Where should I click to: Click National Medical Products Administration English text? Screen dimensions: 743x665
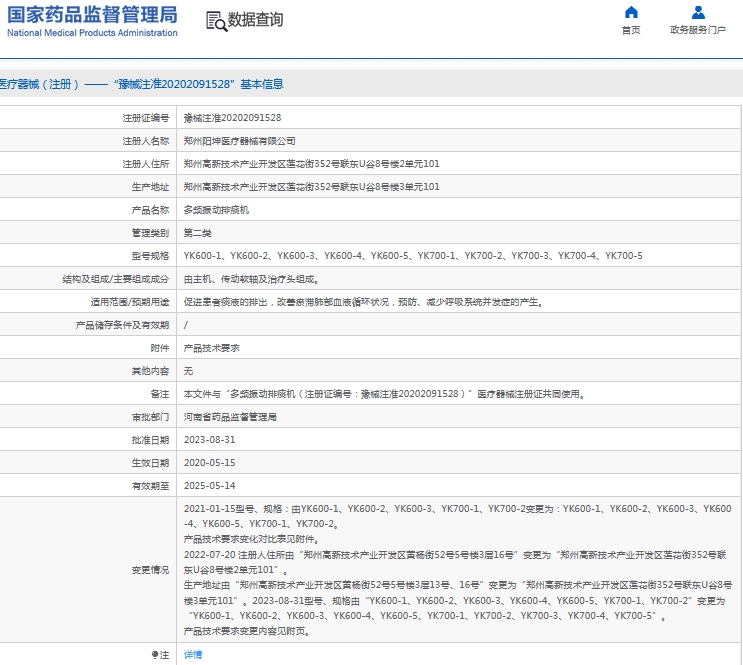(x=92, y=33)
